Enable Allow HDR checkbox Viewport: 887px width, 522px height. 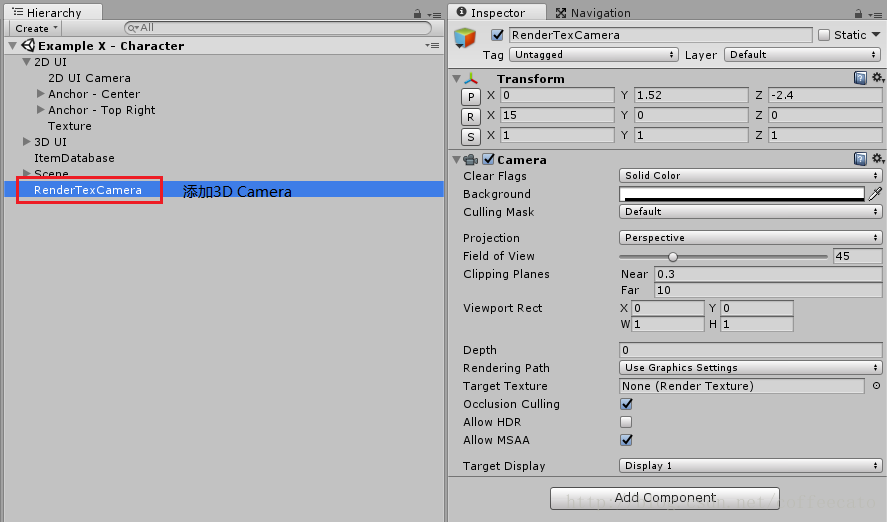tap(626, 422)
